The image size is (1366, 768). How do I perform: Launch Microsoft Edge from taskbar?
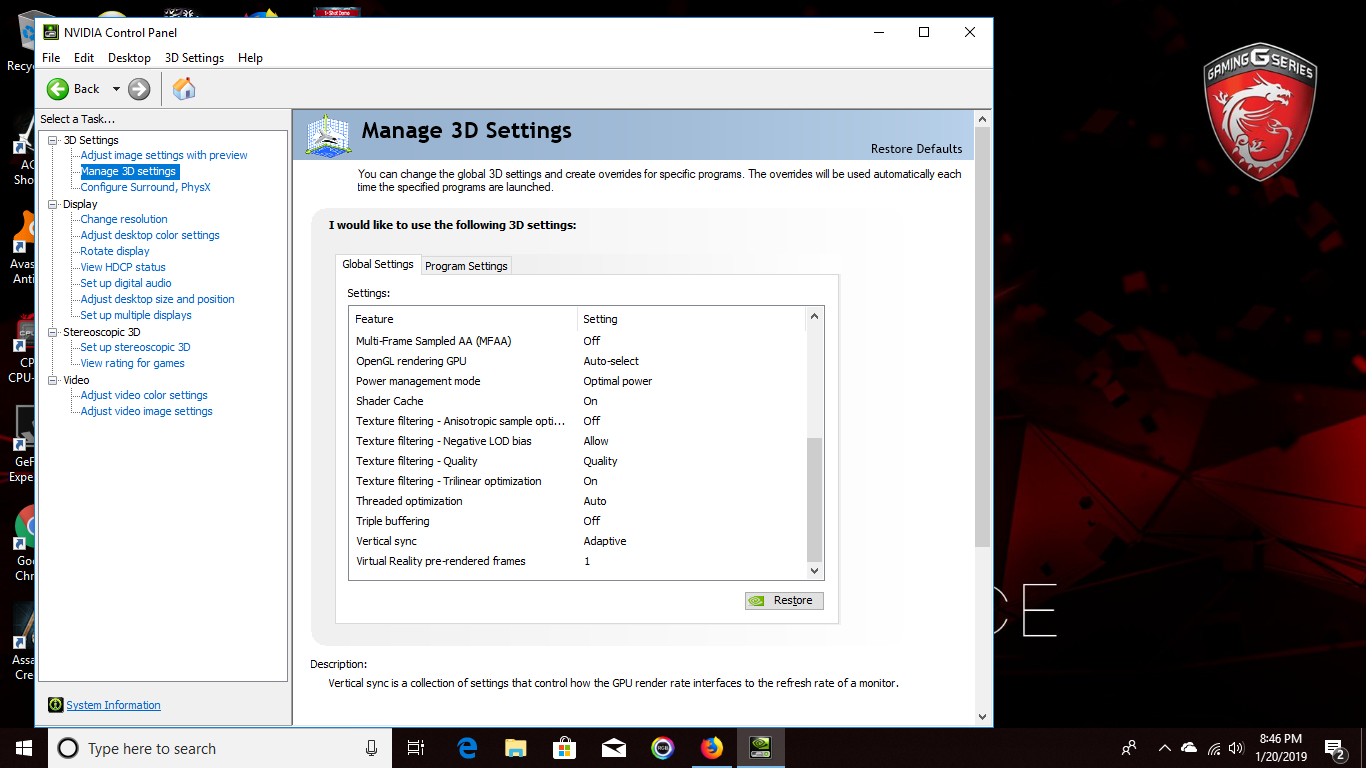coord(467,748)
